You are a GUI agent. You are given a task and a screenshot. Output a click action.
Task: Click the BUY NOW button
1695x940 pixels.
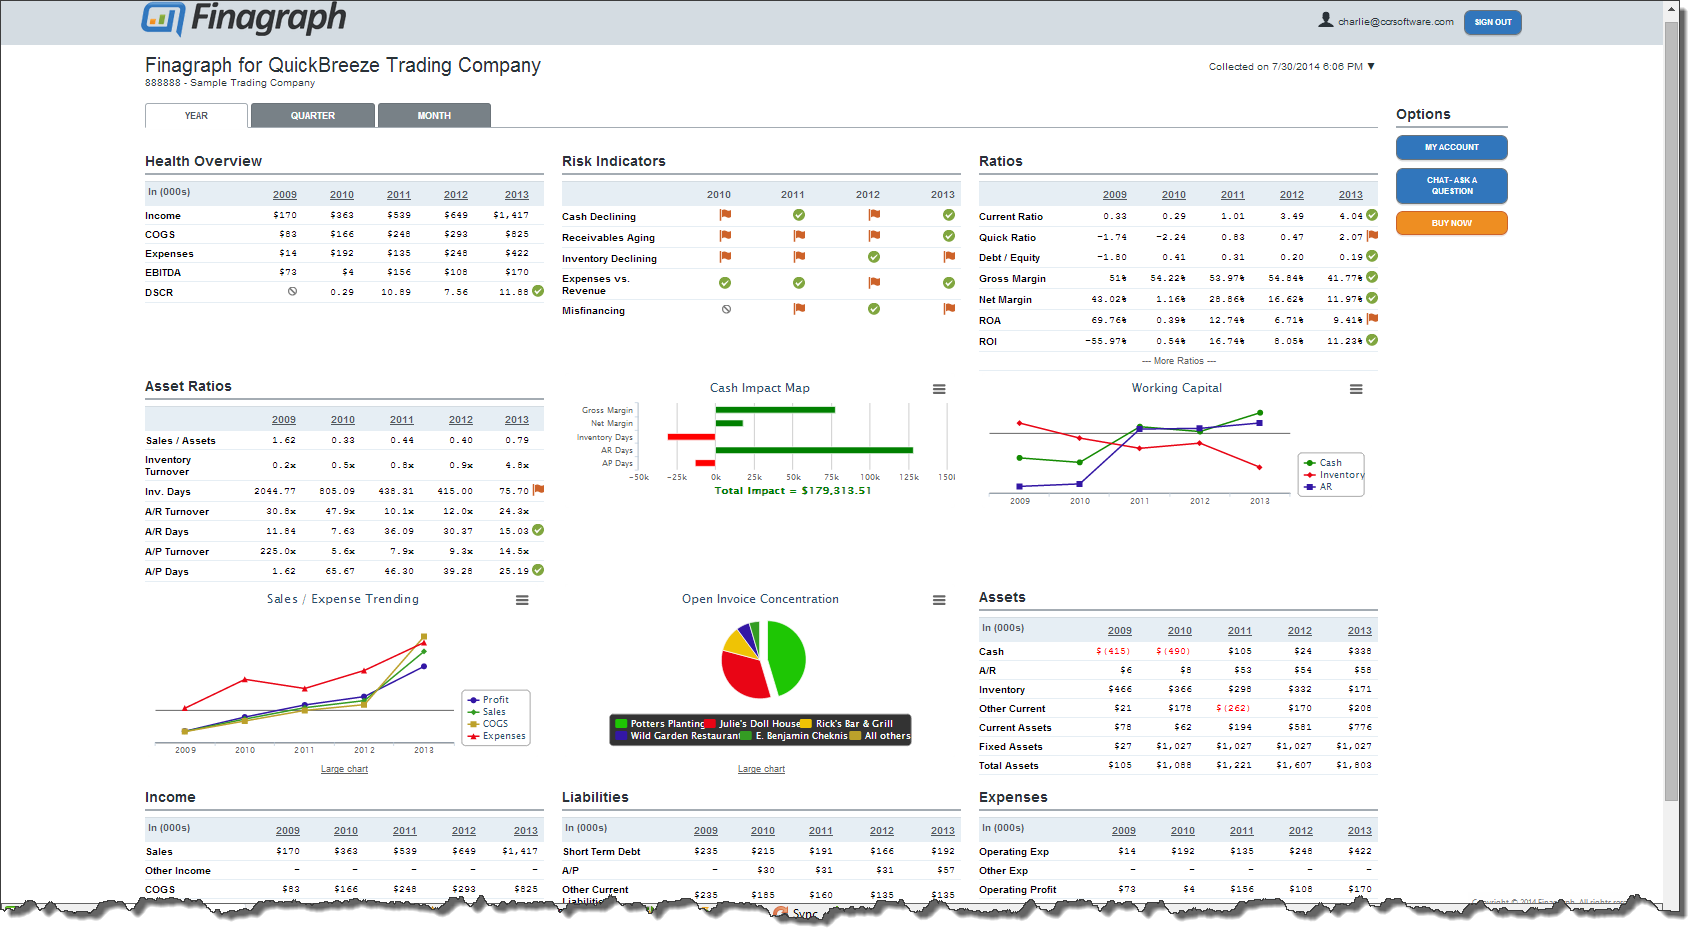pyautogui.click(x=1451, y=223)
